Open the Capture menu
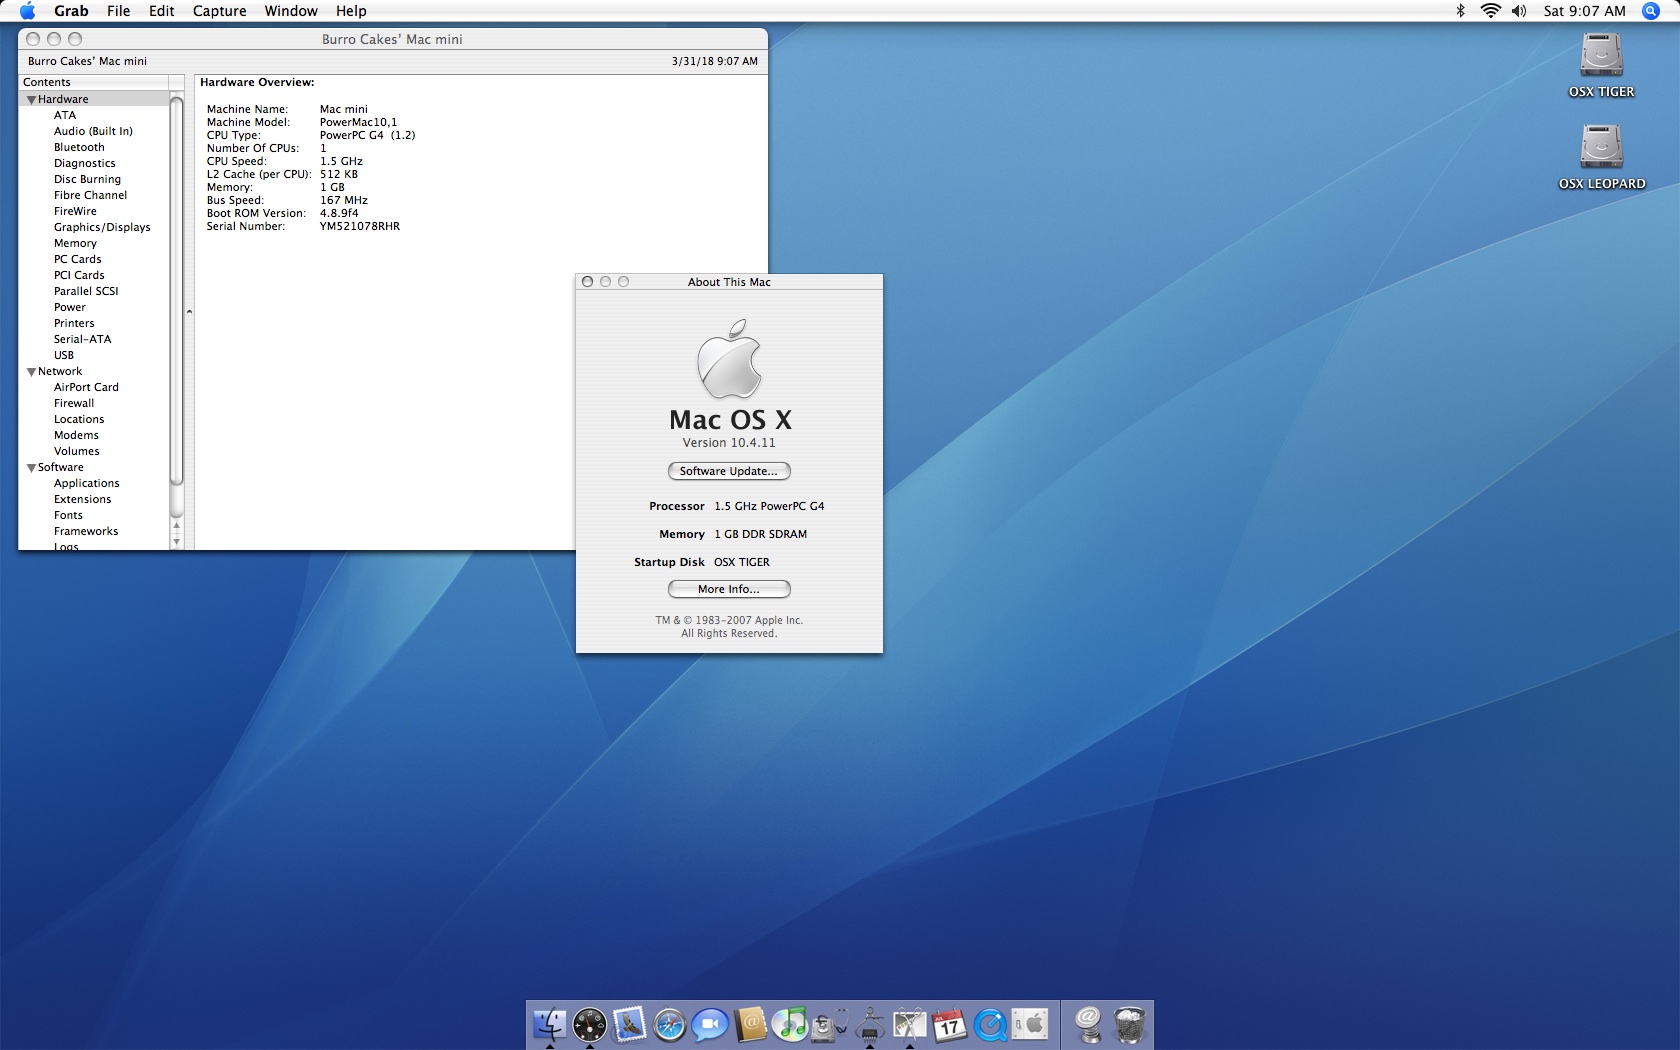The width and height of the screenshot is (1680, 1050). (219, 11)
